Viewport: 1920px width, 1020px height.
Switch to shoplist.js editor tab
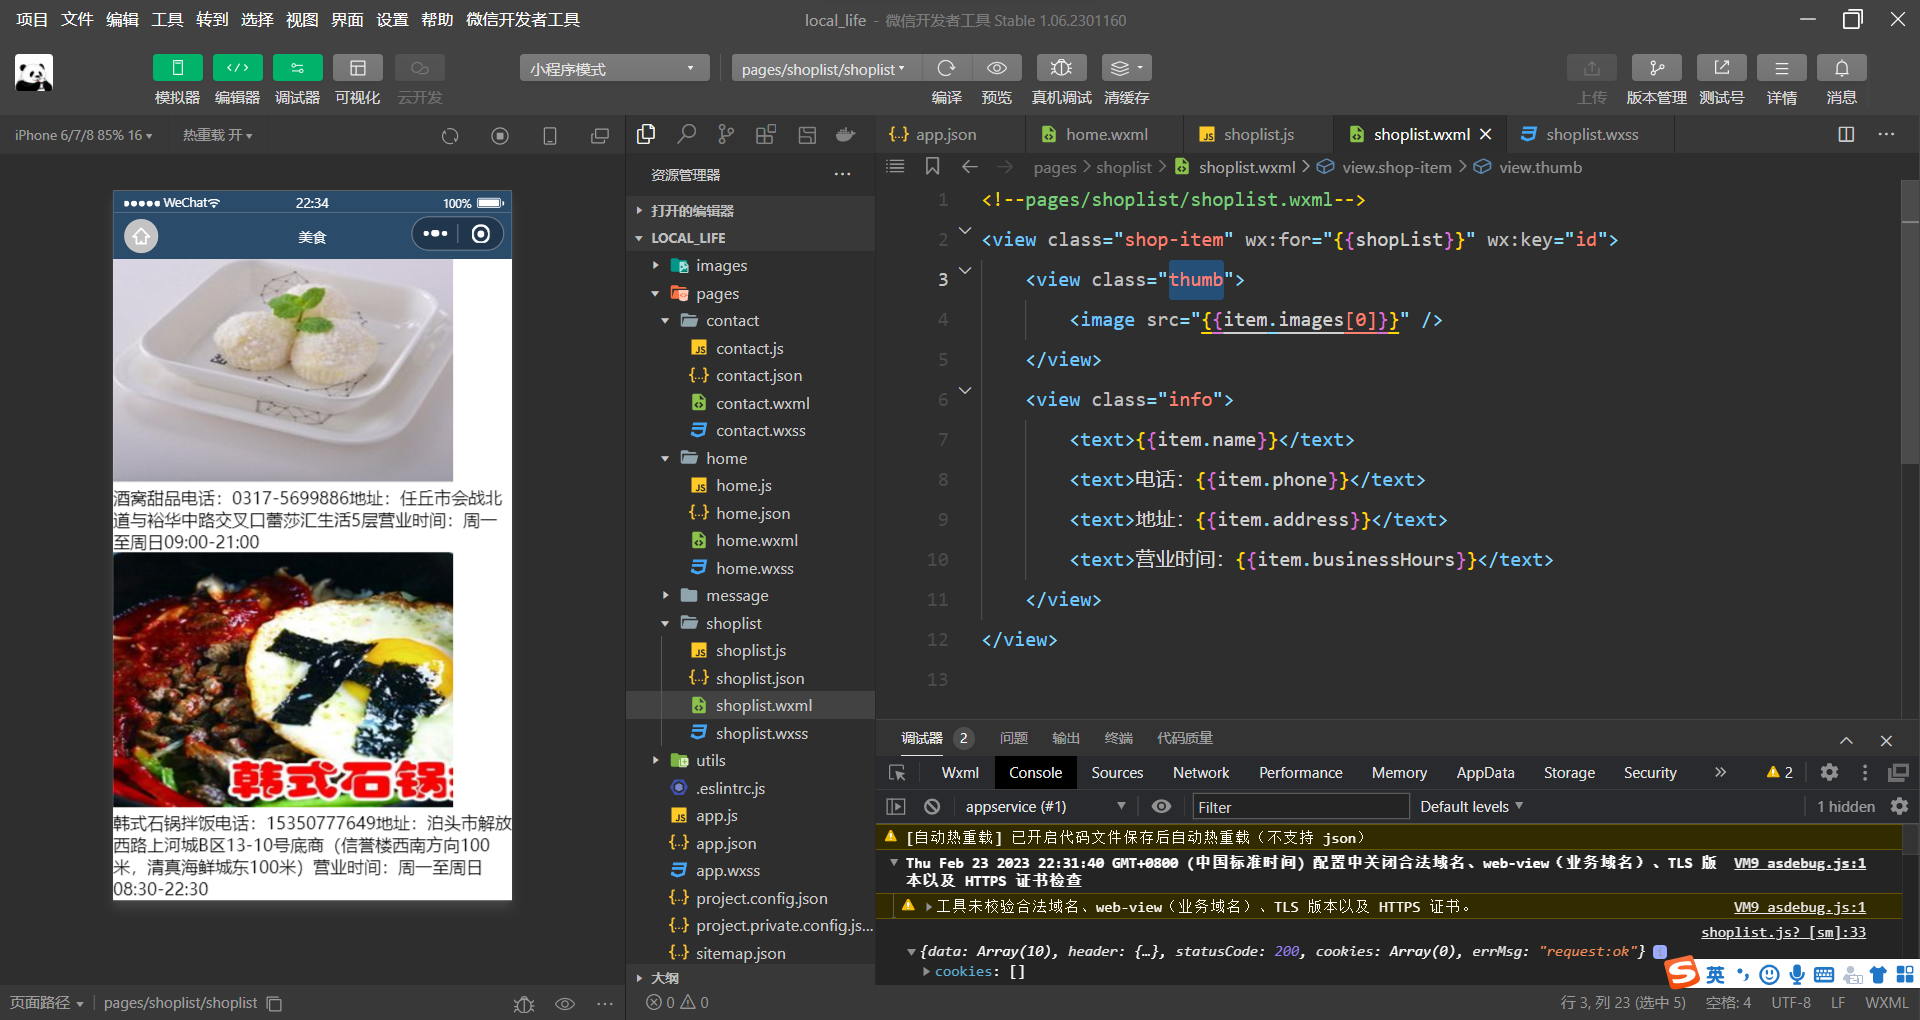point(1258,134)
